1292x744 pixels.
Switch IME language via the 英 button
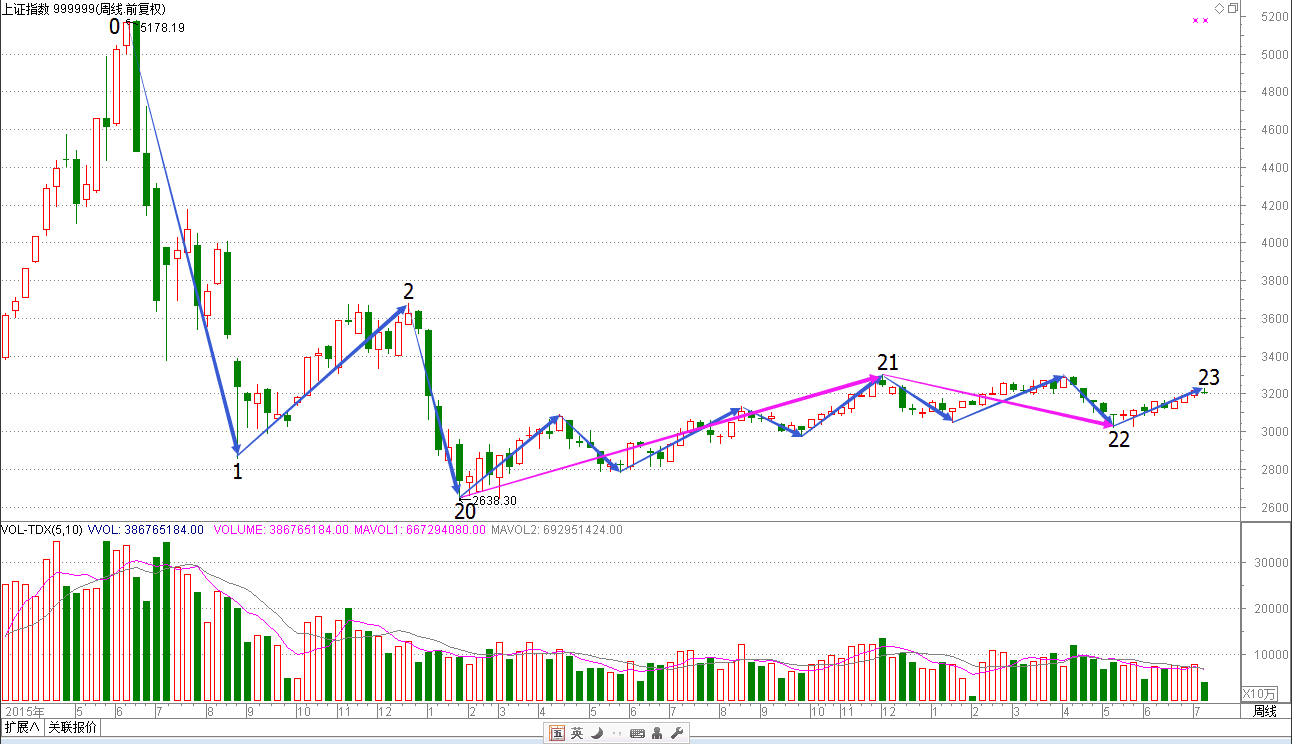coord(577,734)
